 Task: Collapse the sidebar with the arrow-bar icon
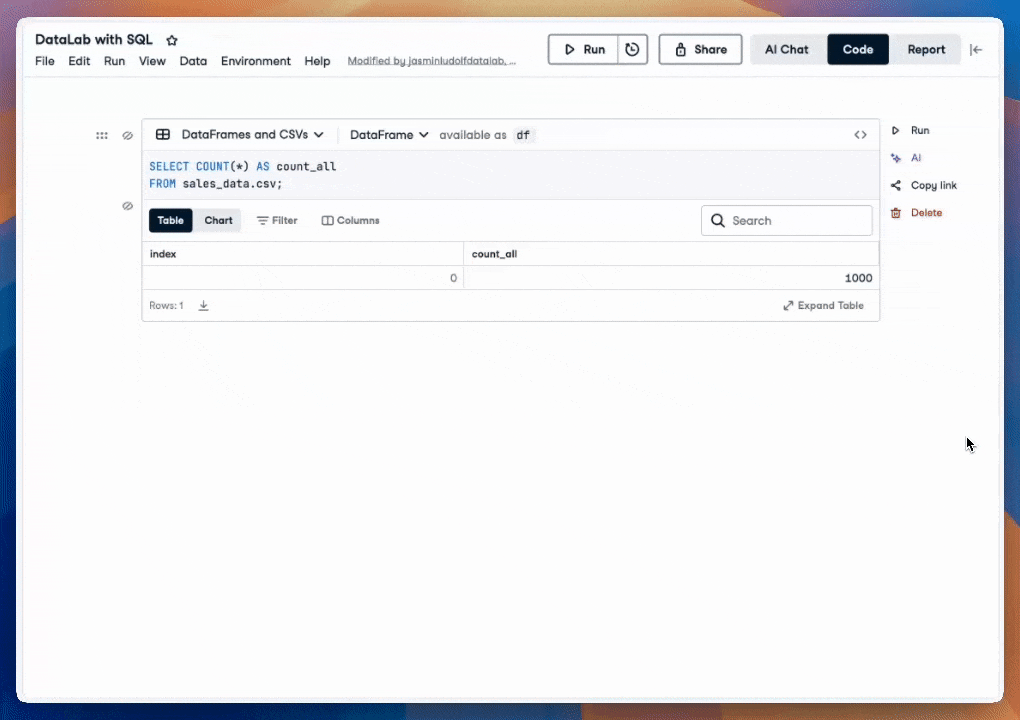coord(976,49)
